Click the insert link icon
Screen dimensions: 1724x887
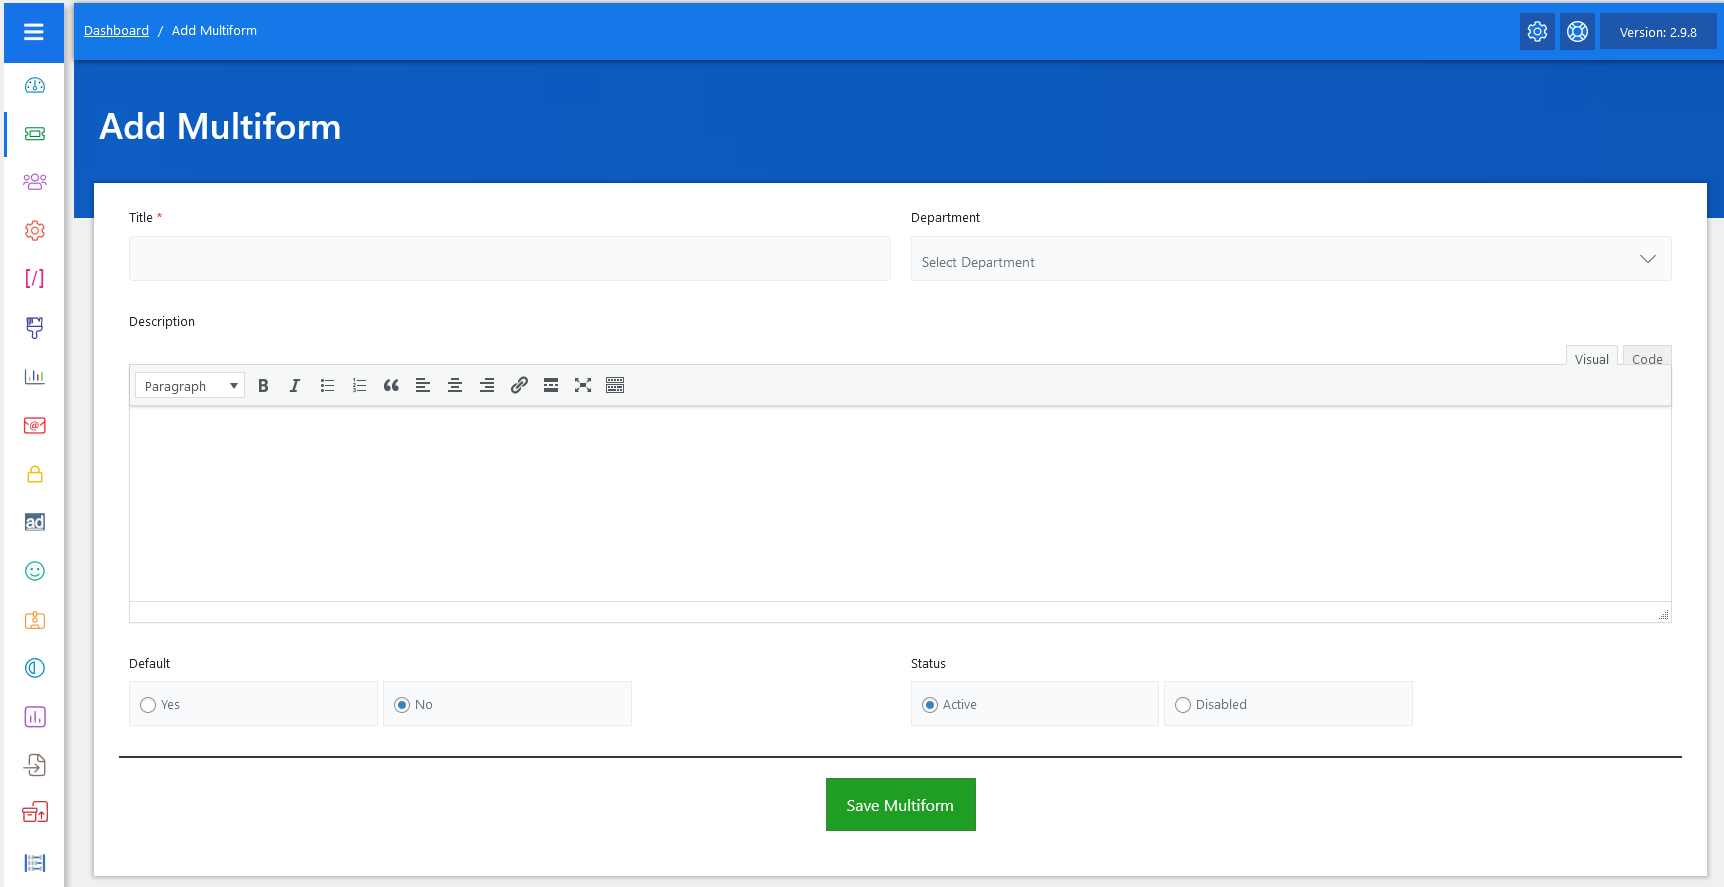[519, 386]
